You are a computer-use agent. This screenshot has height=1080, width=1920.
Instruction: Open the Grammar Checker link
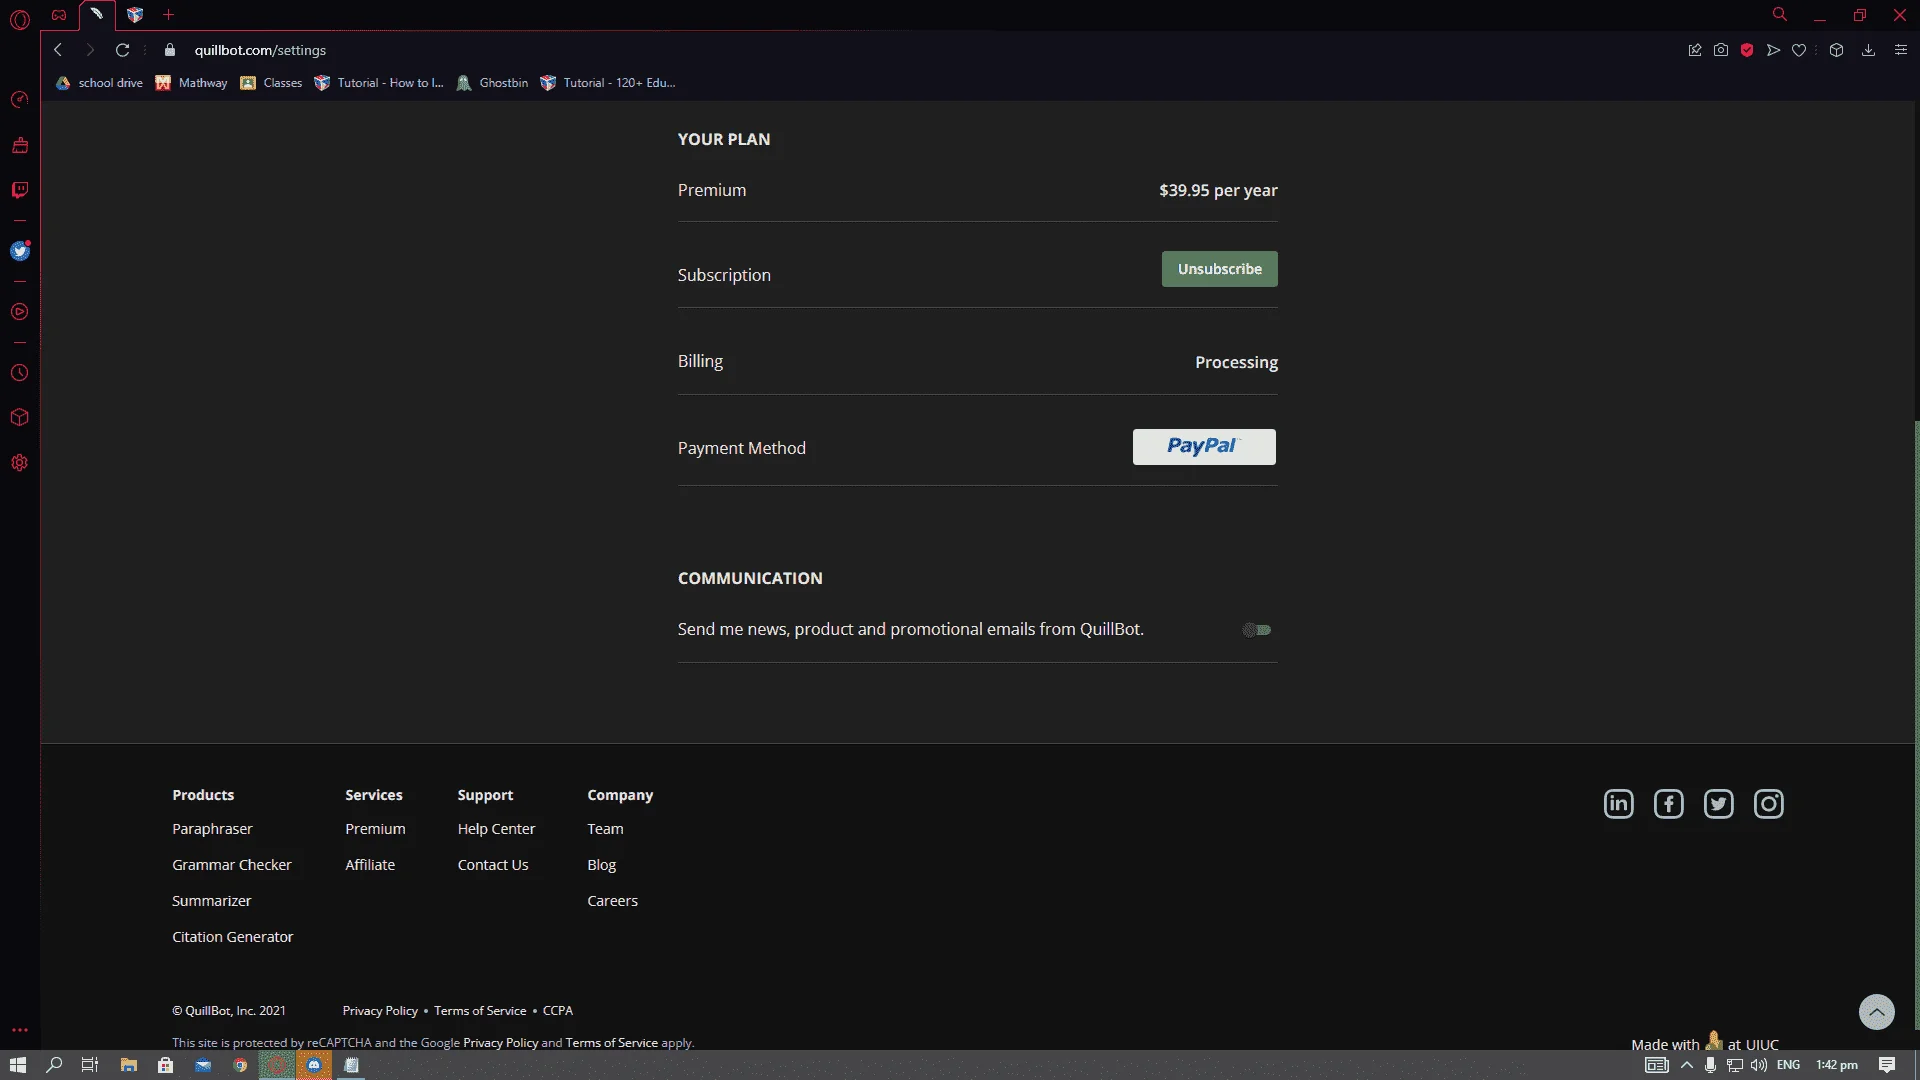(232, 865)
